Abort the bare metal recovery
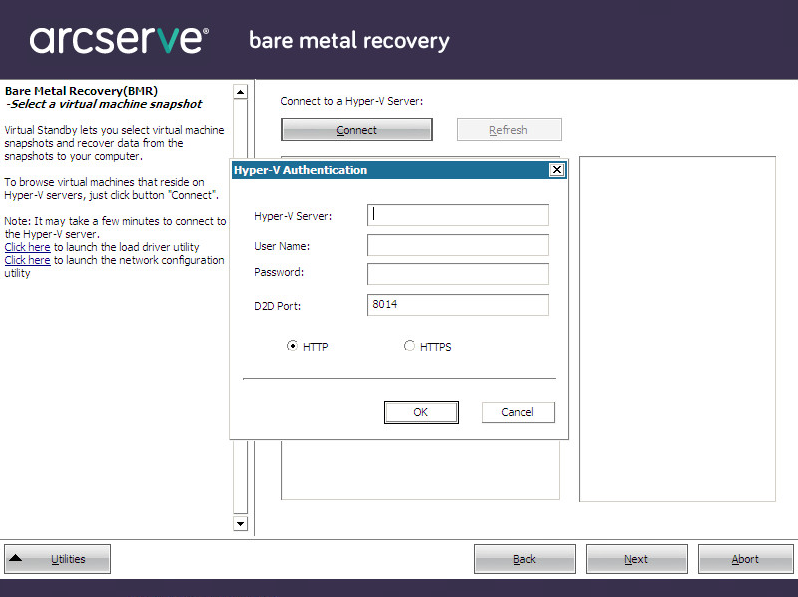Screen dimensions: 798x597 (746, 559)
